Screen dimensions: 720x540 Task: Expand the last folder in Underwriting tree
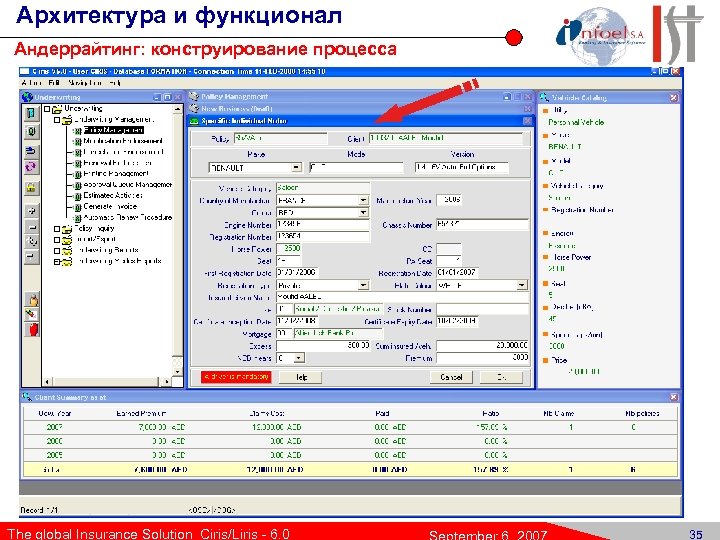coord(57,262)
